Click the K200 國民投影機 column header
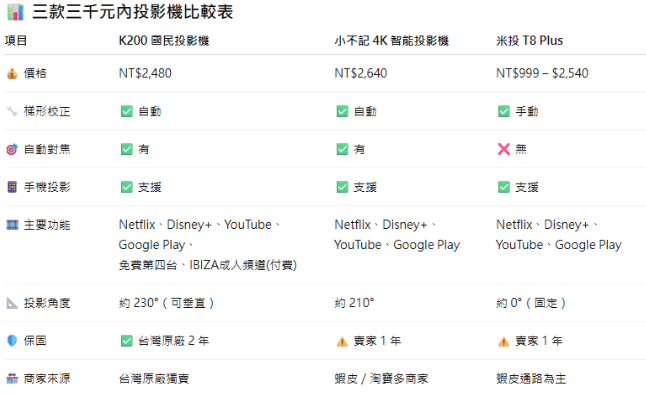This screenshot has height=394, width=646. tap(164, 40)
